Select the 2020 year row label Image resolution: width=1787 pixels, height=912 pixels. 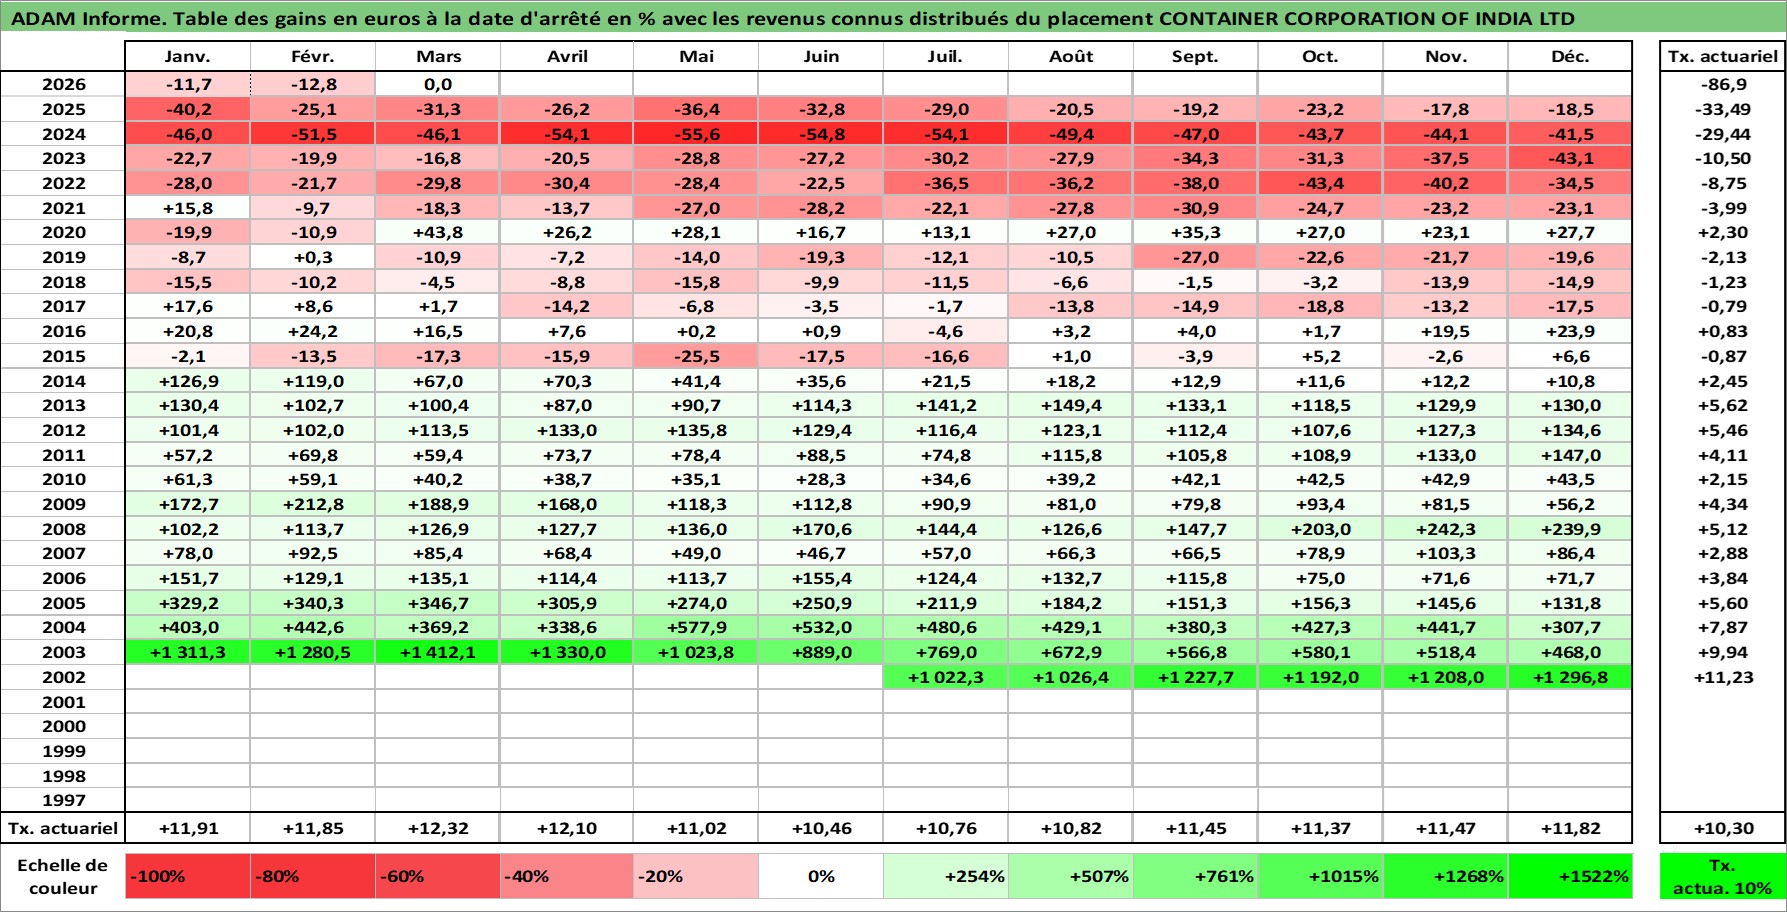(63, 232)
